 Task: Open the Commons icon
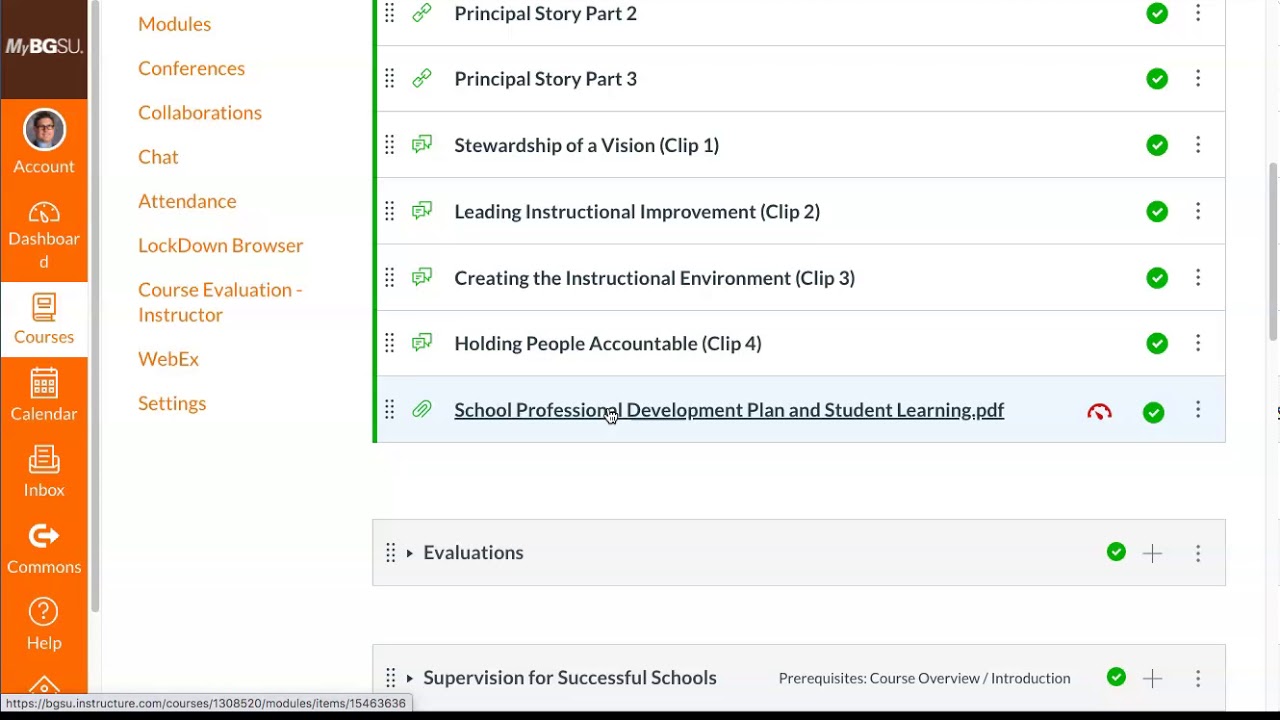point(44,537)
